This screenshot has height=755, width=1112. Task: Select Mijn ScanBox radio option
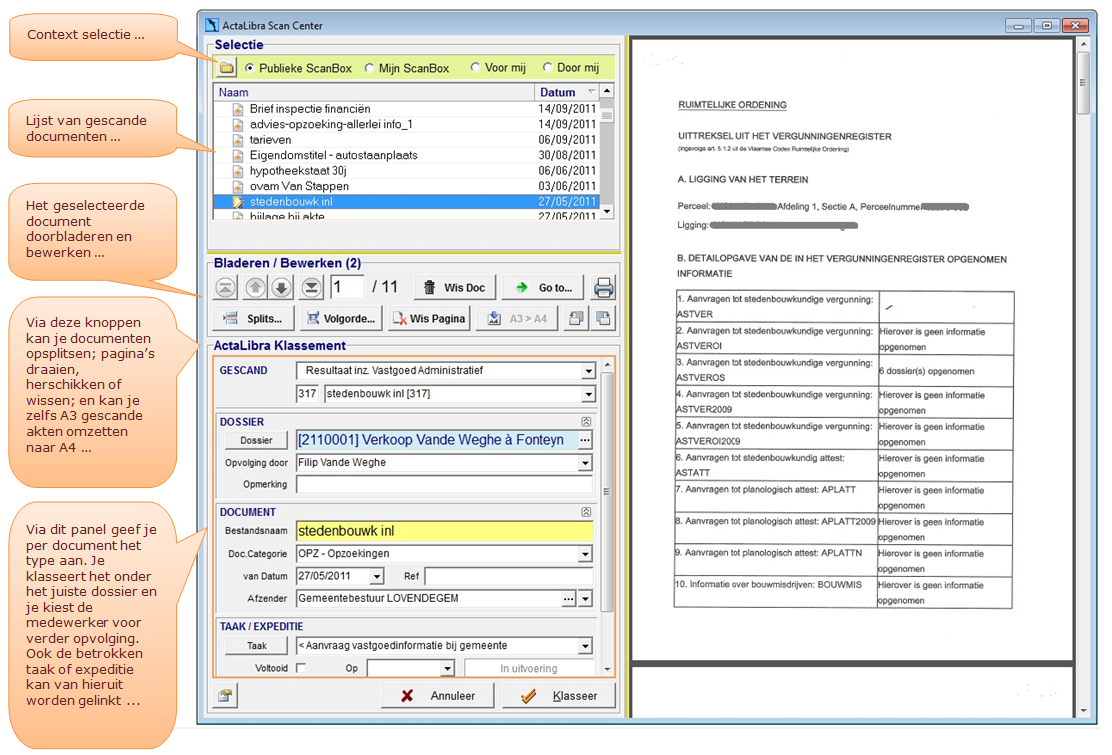coord(369,68)
